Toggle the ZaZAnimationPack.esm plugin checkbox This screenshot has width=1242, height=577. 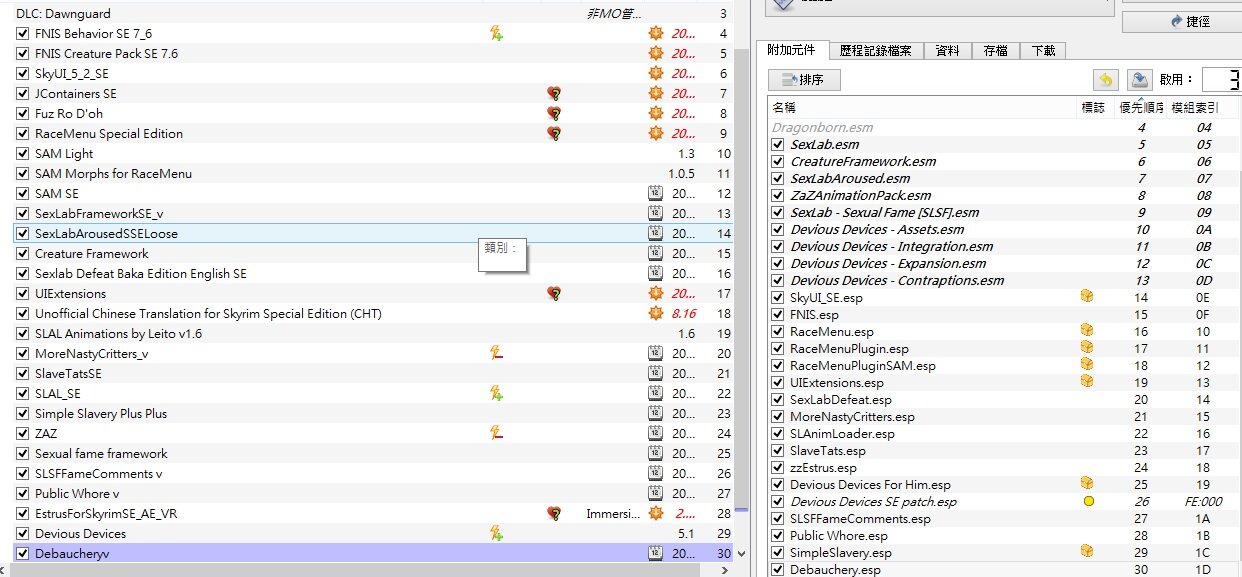tap(778, 195)
